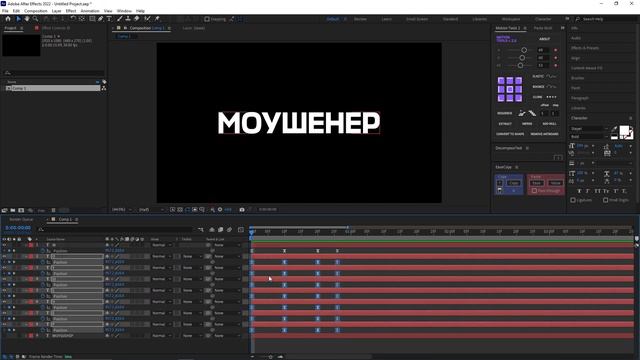Select the Rectangle shape tool
This screenshot has height=360, width=640.
point(92,19)
